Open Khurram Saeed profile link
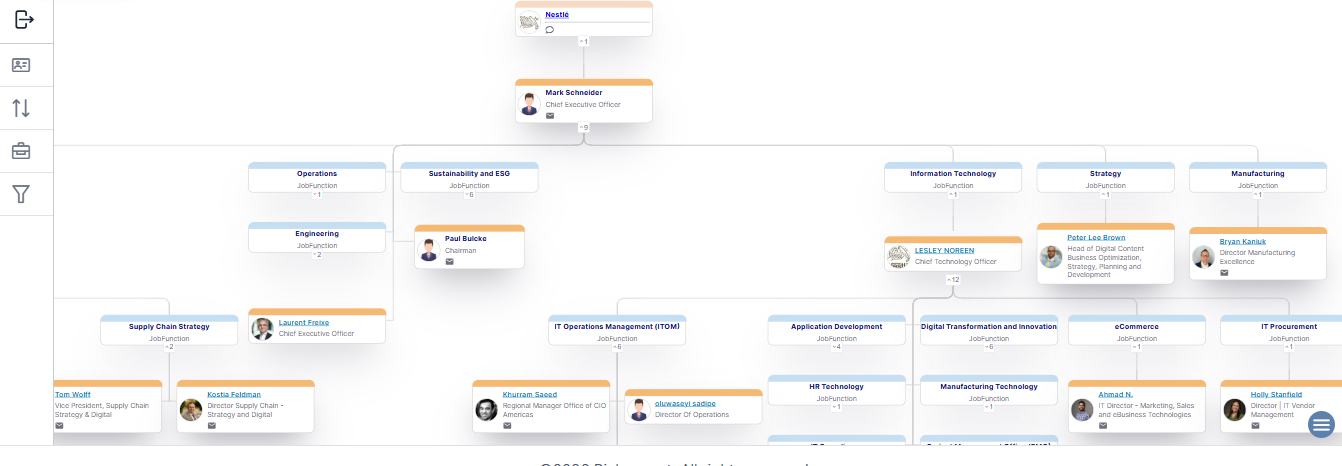Viewport: 1342px width, 466px height. coord(530,394)
